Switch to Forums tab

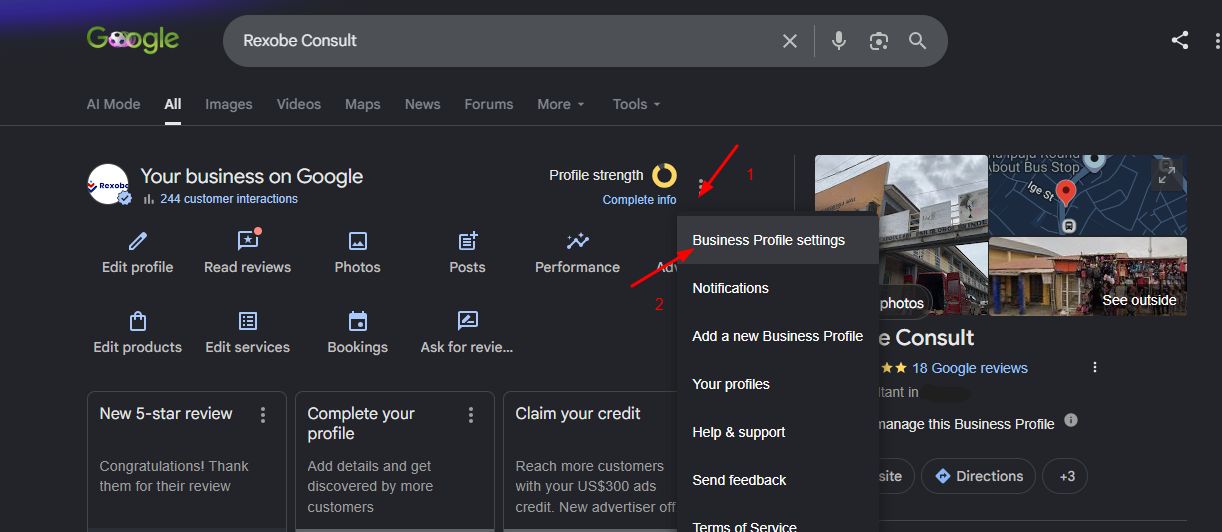click(x=489, y=104)
